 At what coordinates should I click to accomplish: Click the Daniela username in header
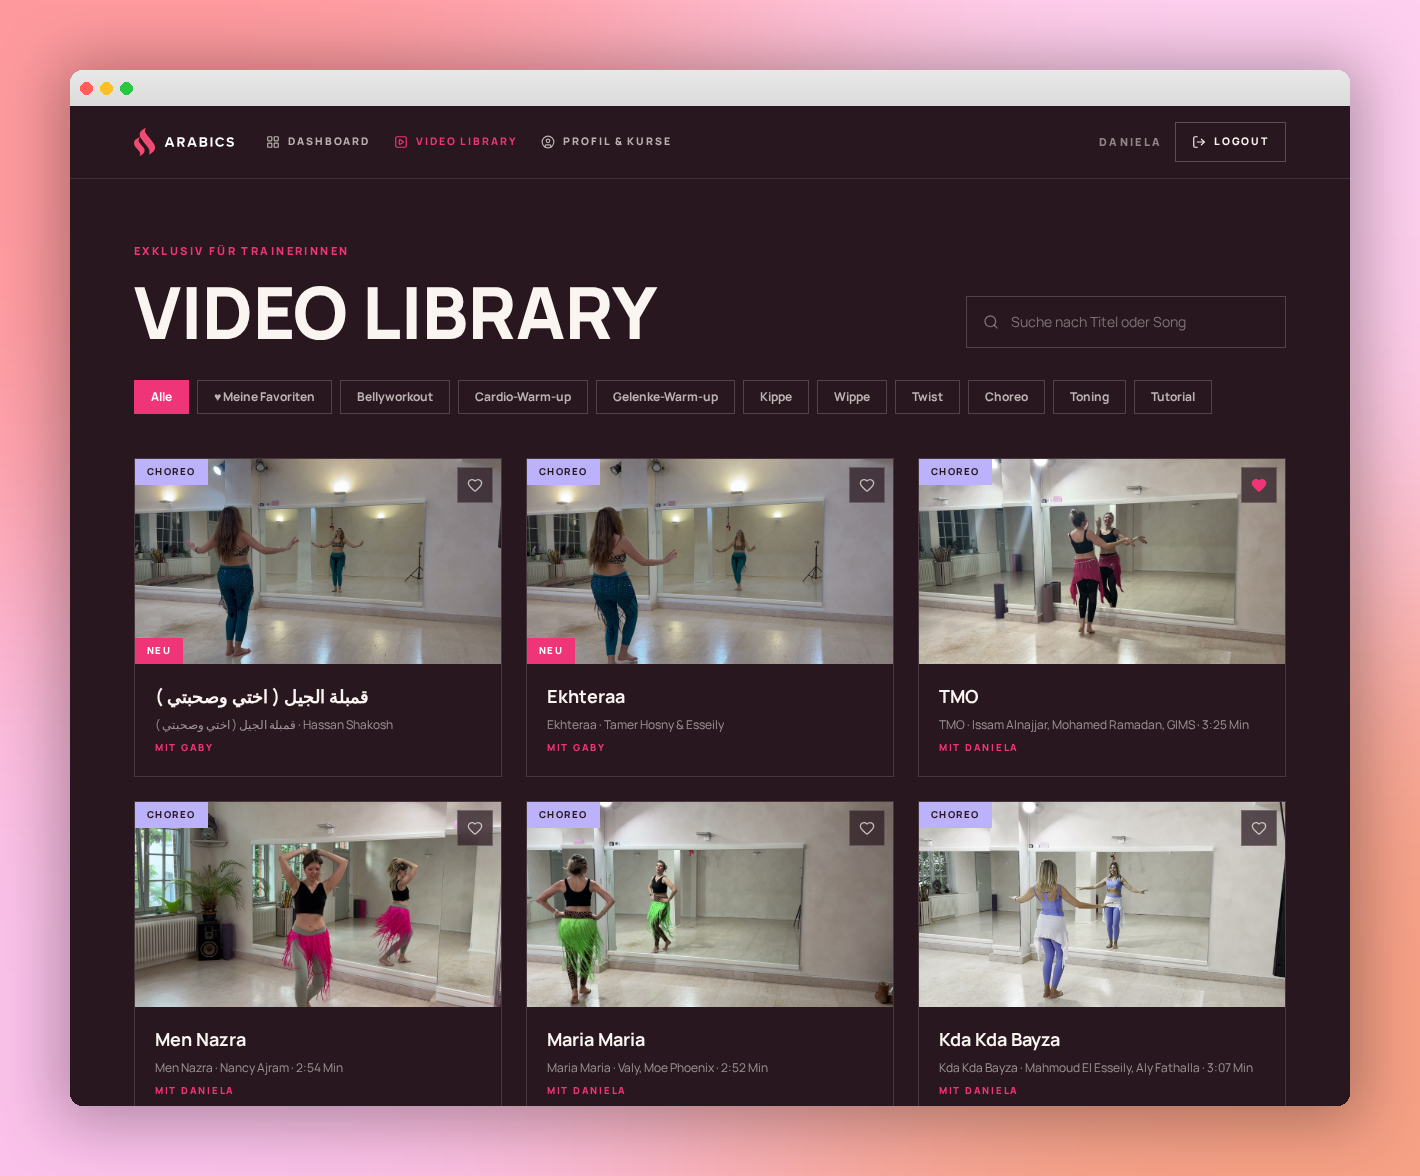pos(1130,142)
